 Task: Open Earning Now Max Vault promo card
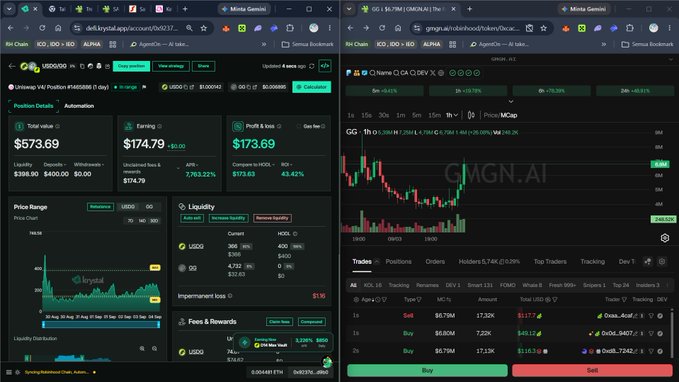click(x=283, y=342)
